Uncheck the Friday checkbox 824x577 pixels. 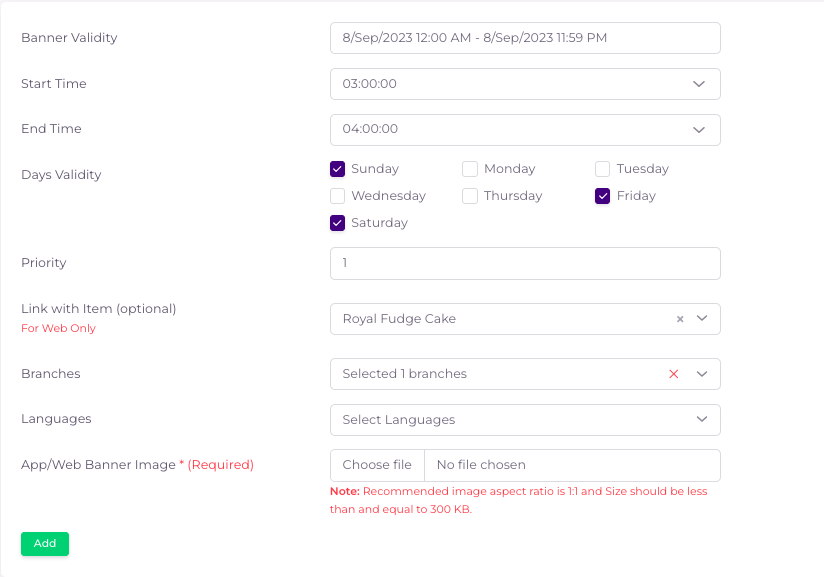pyautogui.click(x=603, y=196)
